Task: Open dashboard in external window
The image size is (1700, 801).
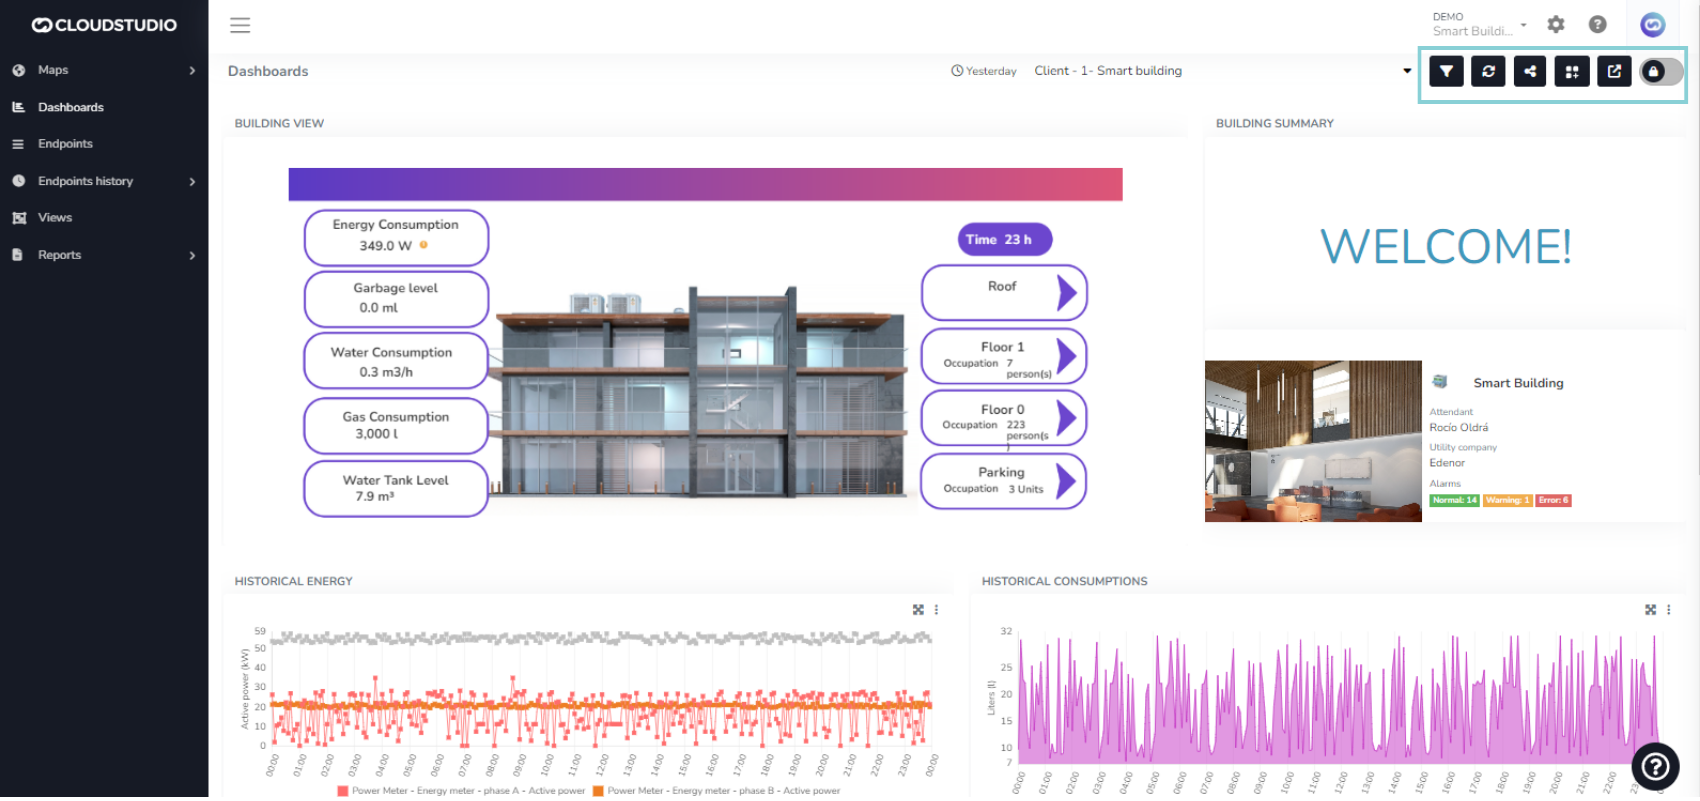Action: tap(1614, 71)
